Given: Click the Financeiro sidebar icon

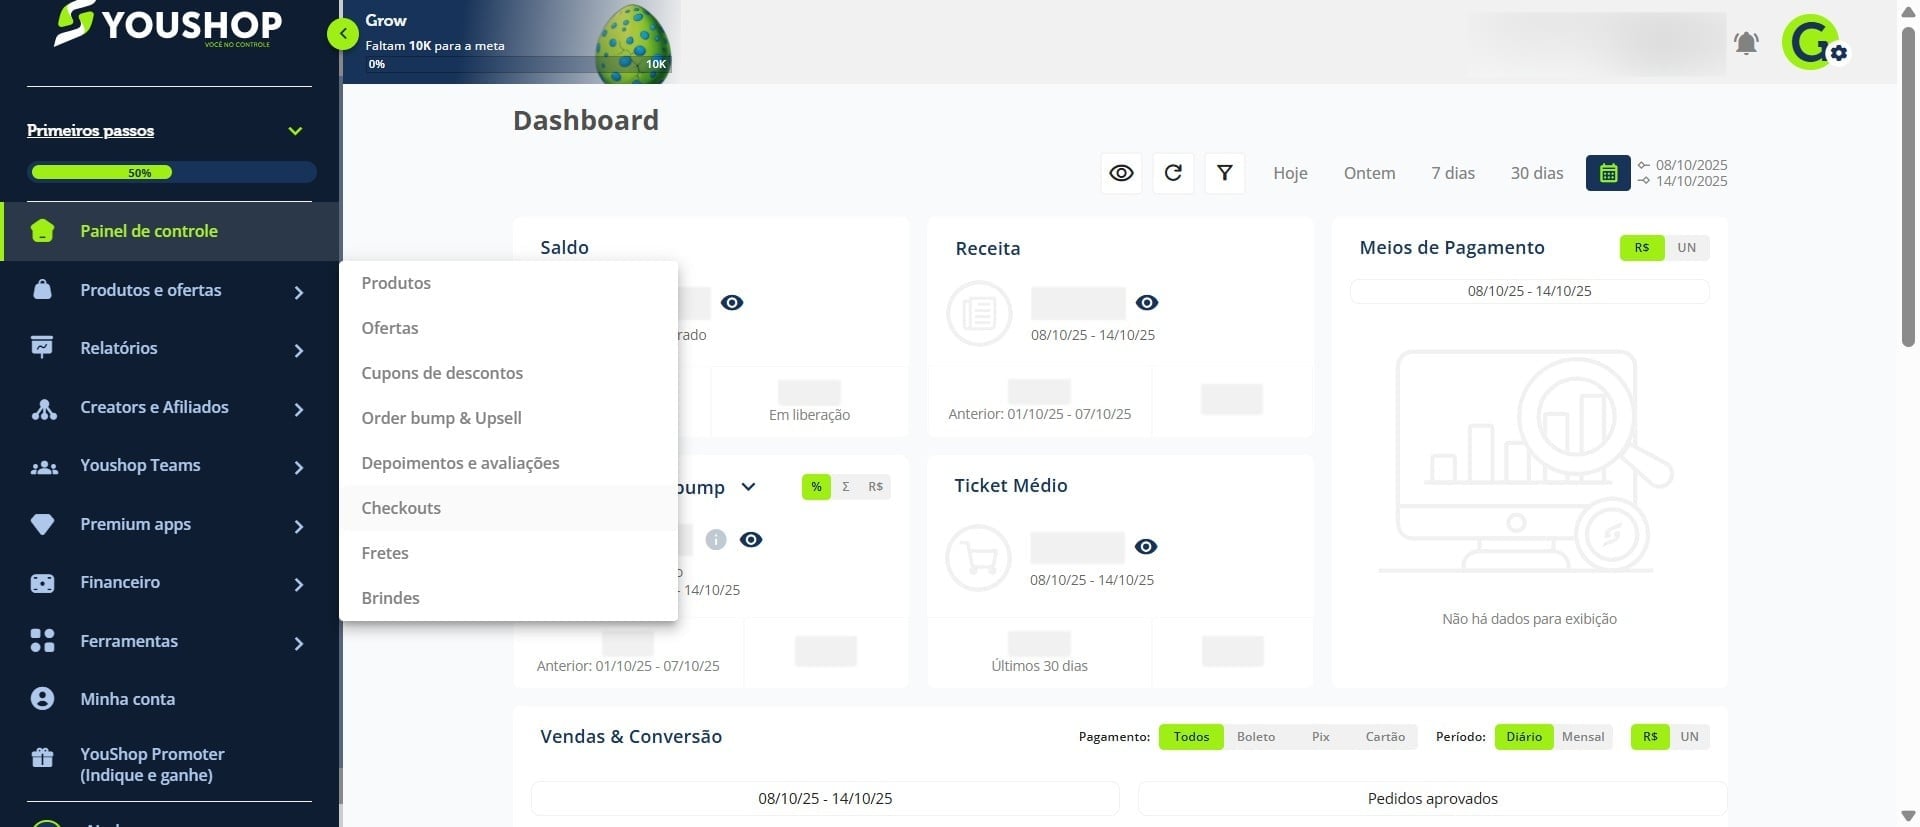Looking at the screenshot, I should [42, 583].
